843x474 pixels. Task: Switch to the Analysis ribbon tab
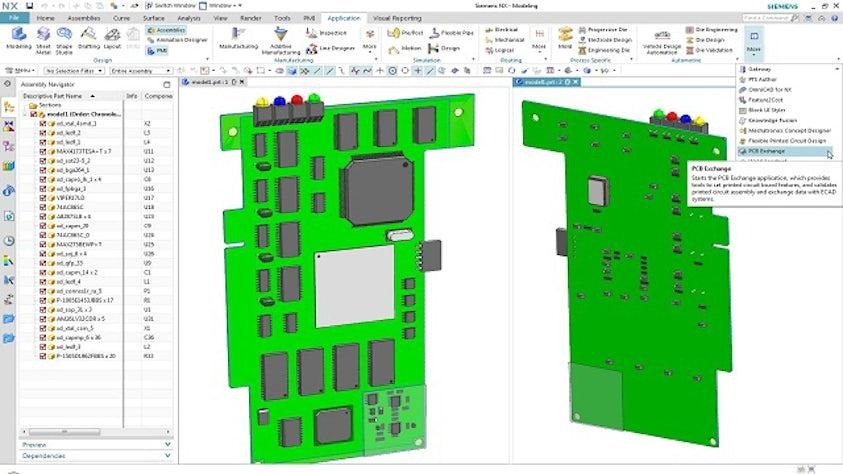pos(188,18)
